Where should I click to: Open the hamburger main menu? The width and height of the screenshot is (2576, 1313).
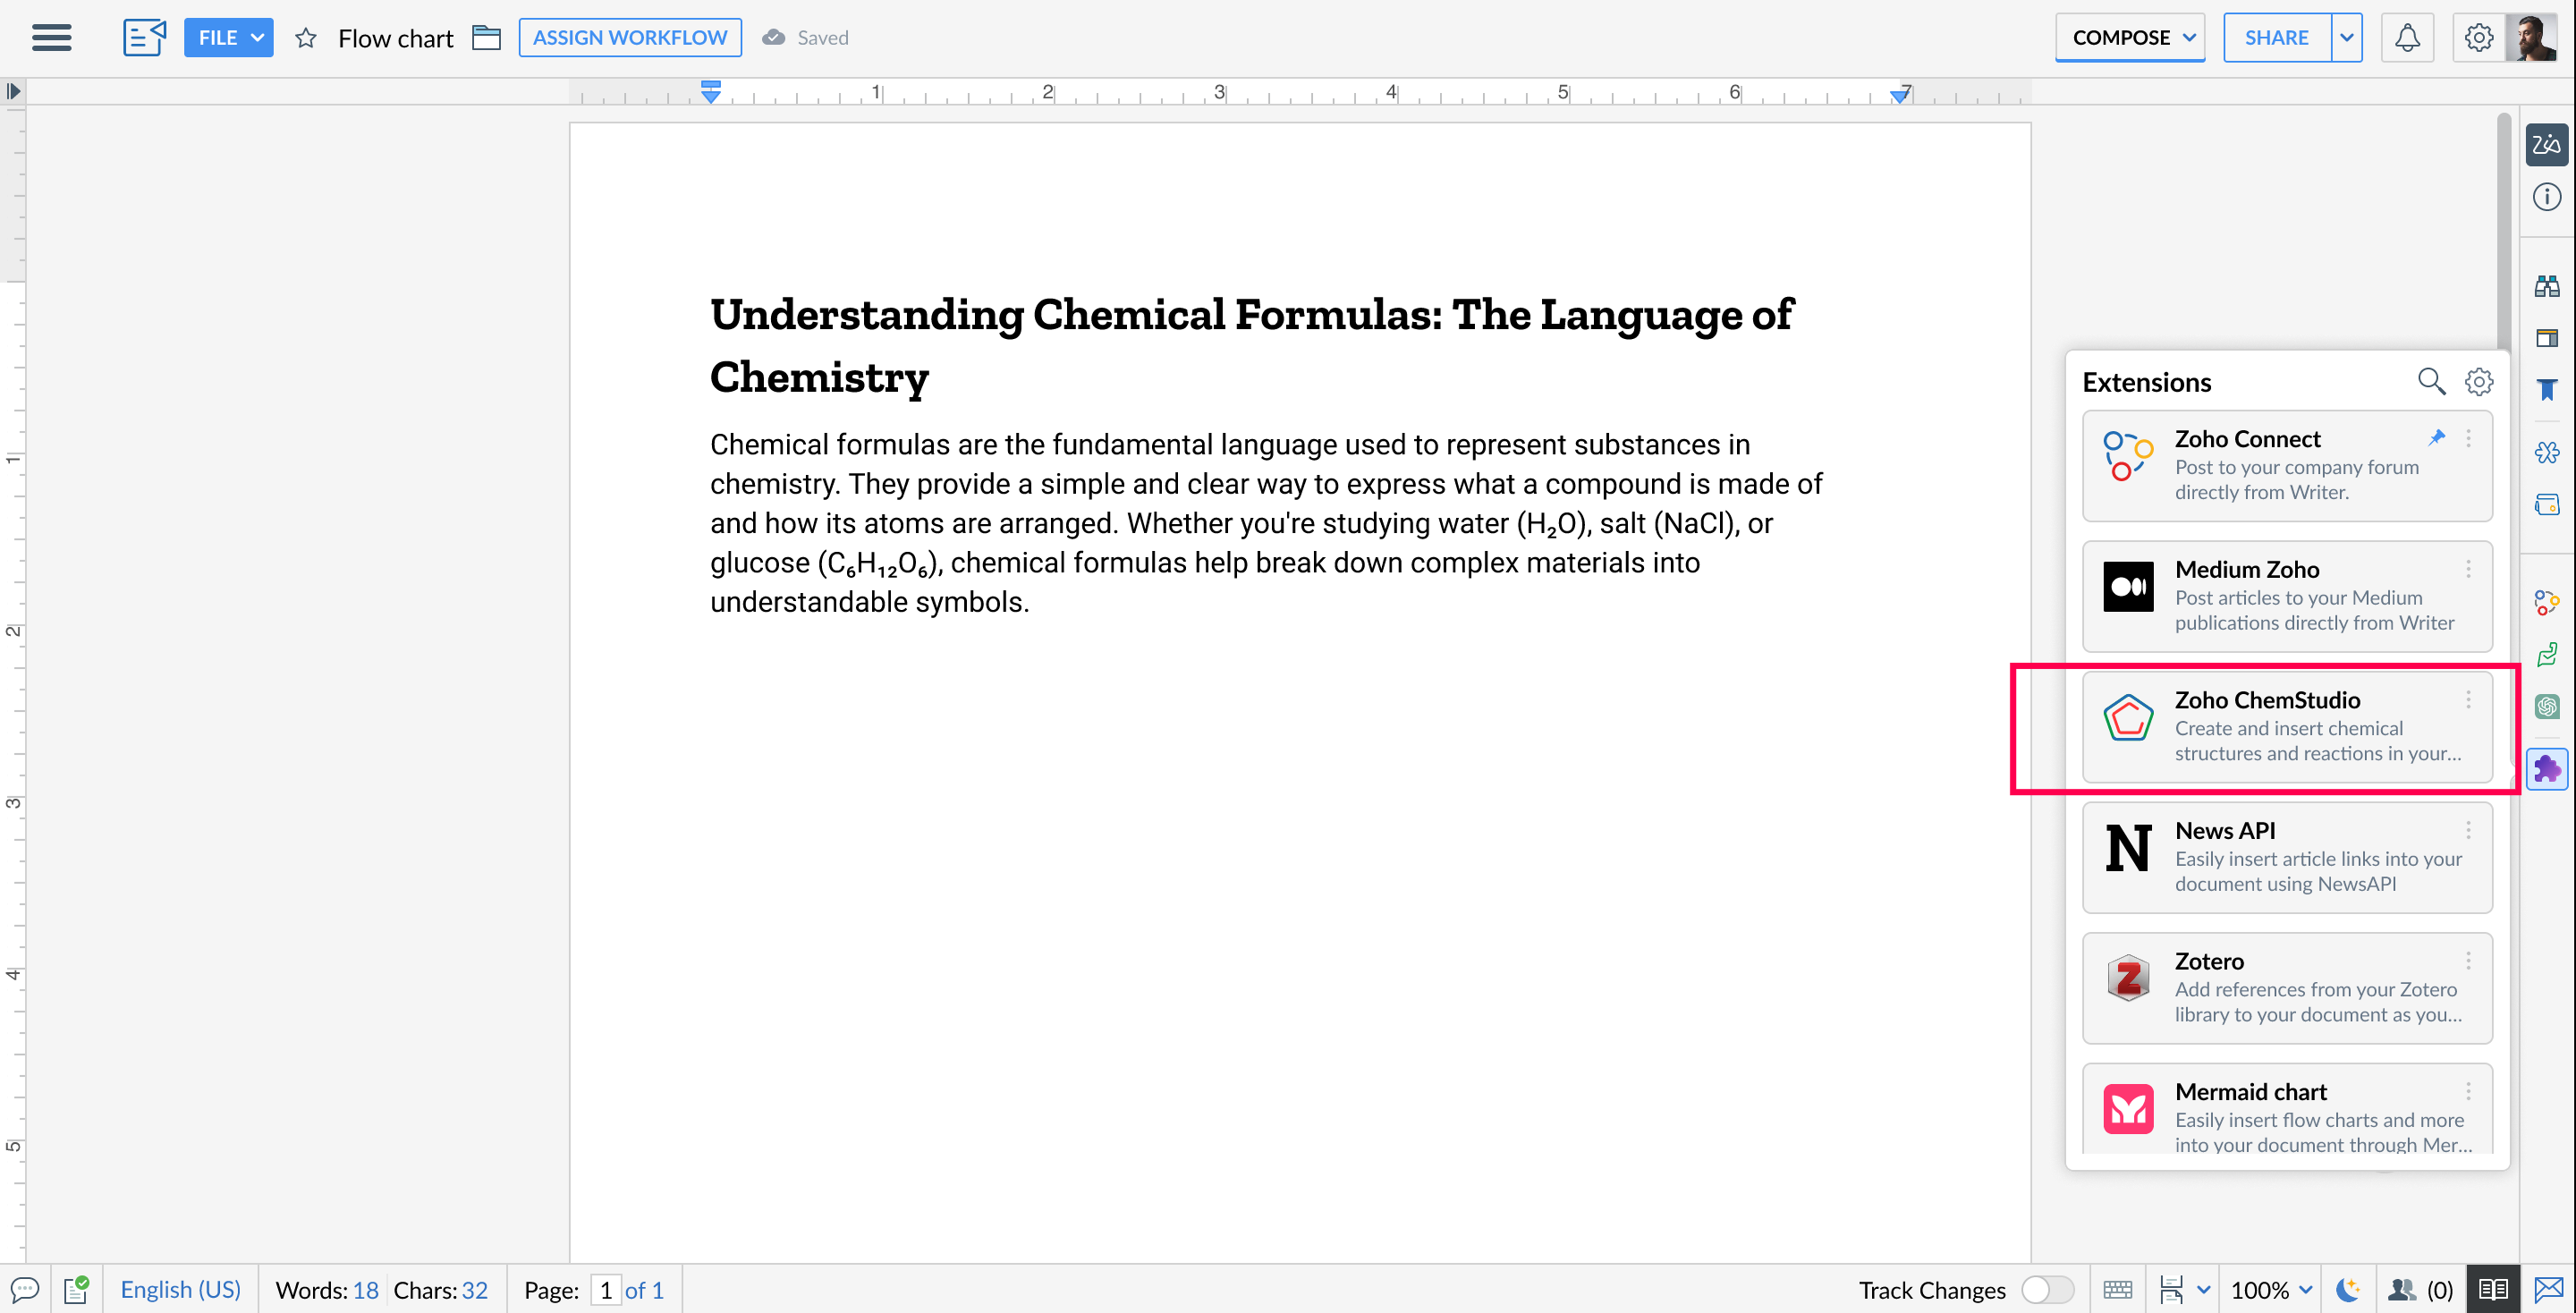pos(51,37)
